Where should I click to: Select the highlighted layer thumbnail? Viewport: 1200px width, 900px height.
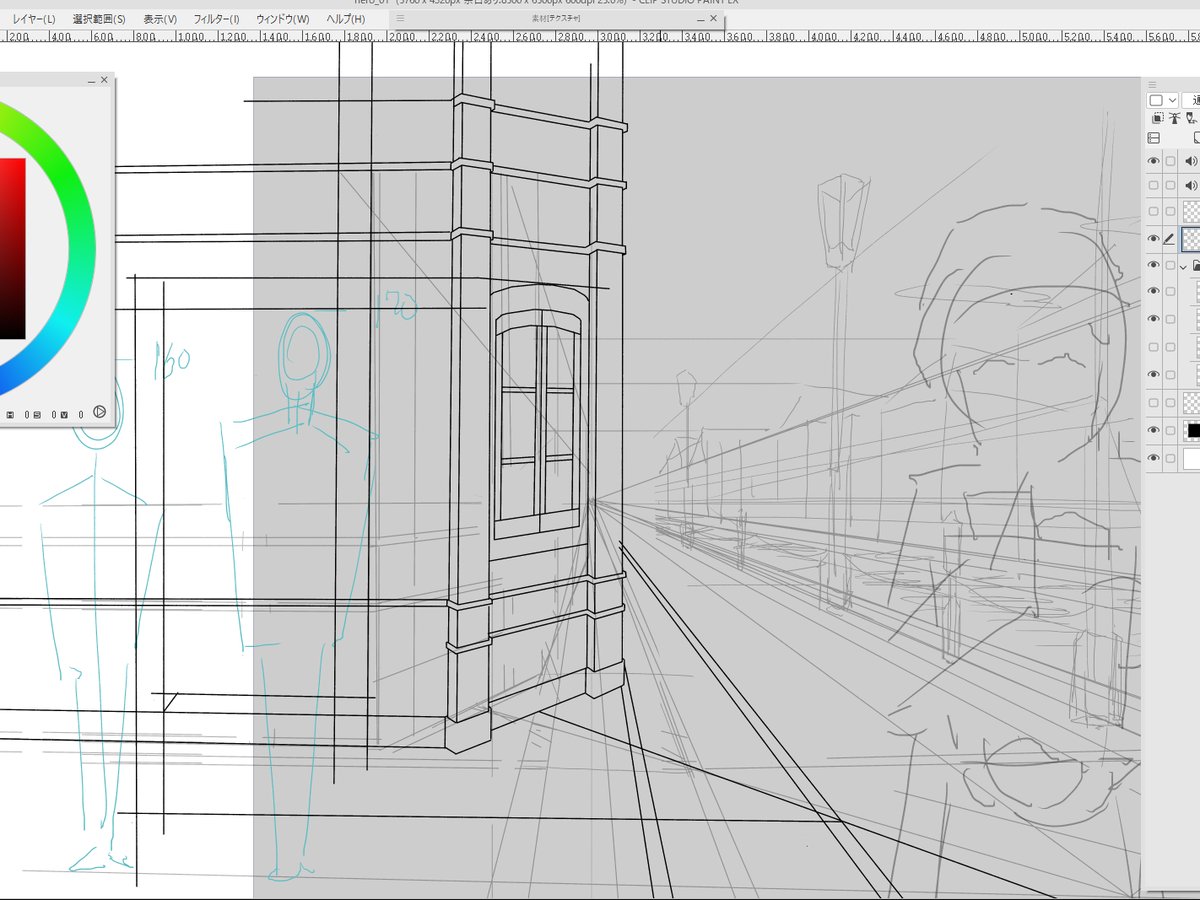point(1191,239)
